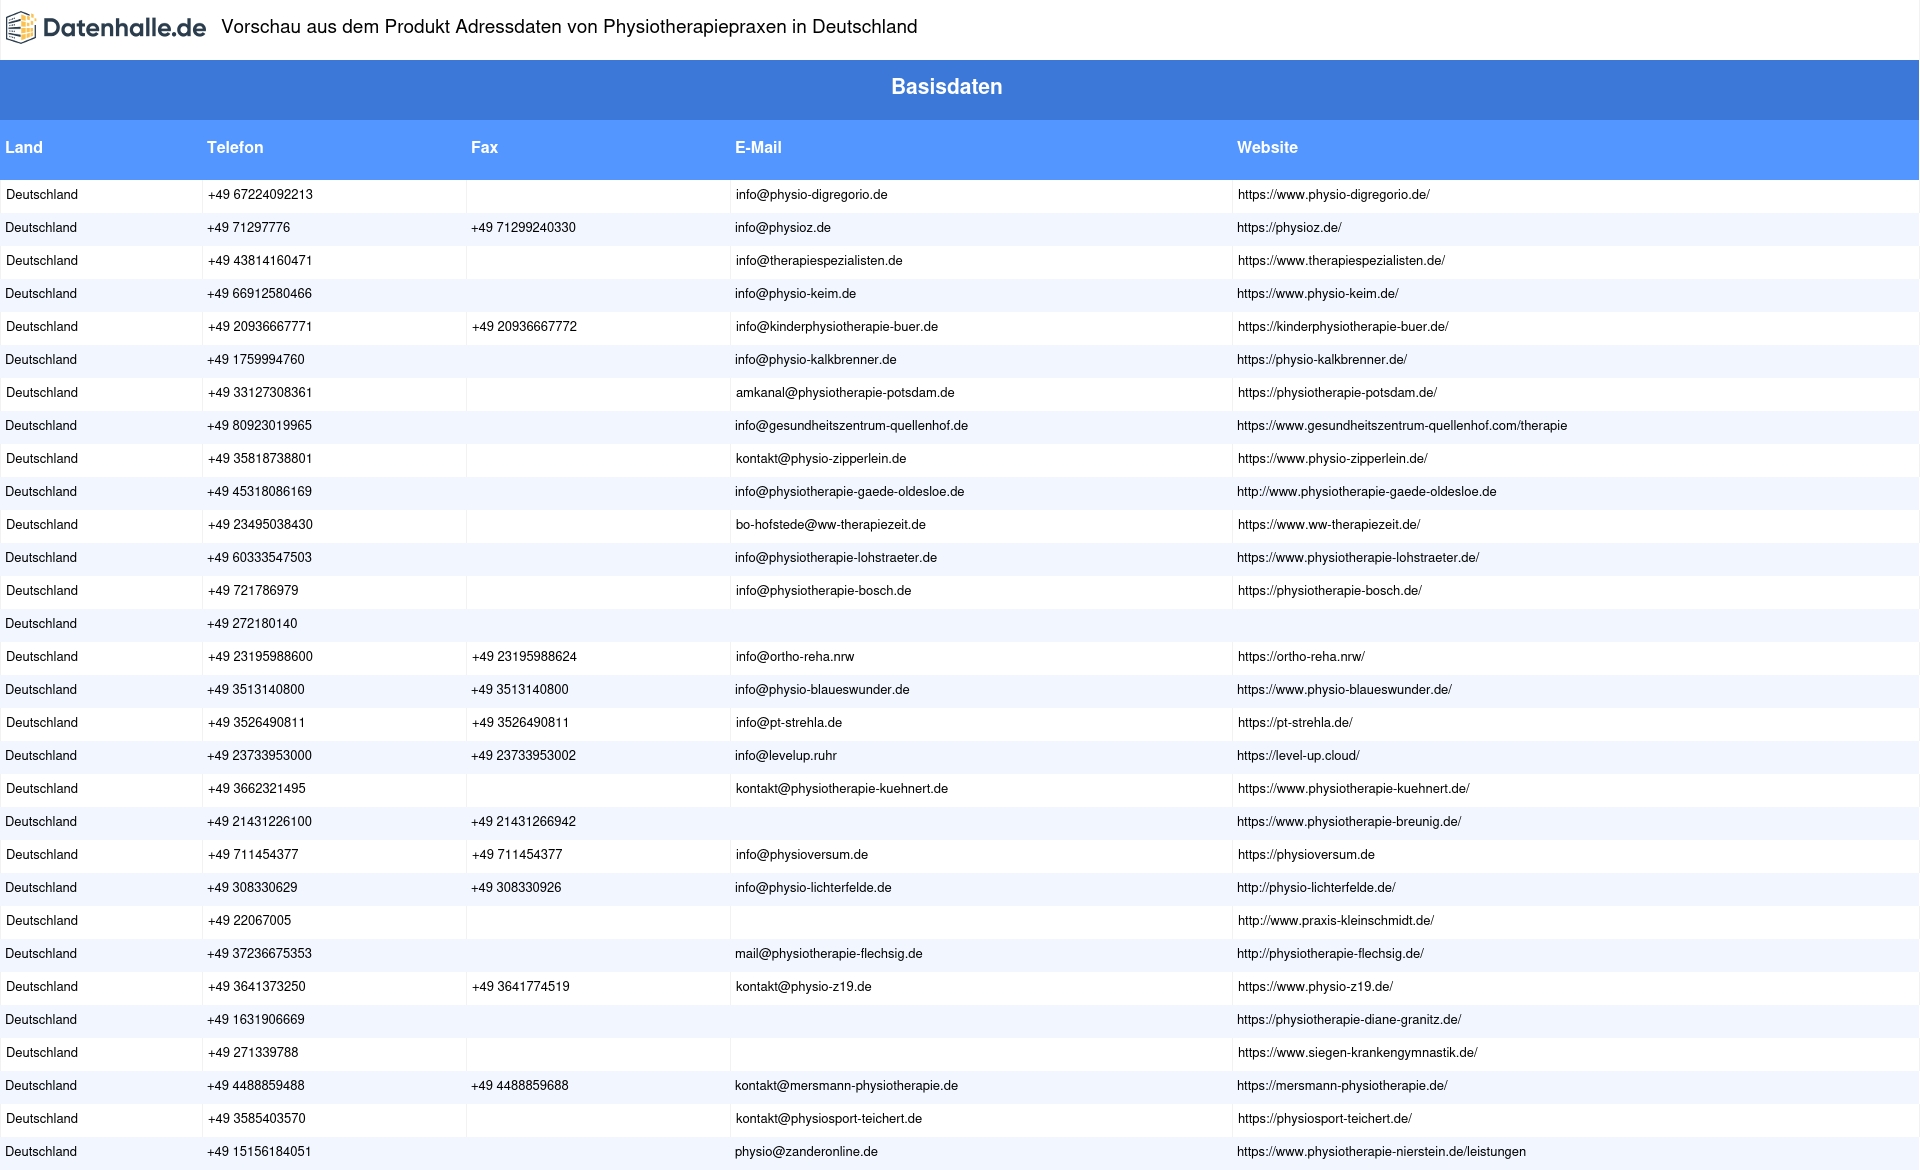Select phone number +49 1759994760
Screen dimensions: 1920x1170
coord(256,360)
